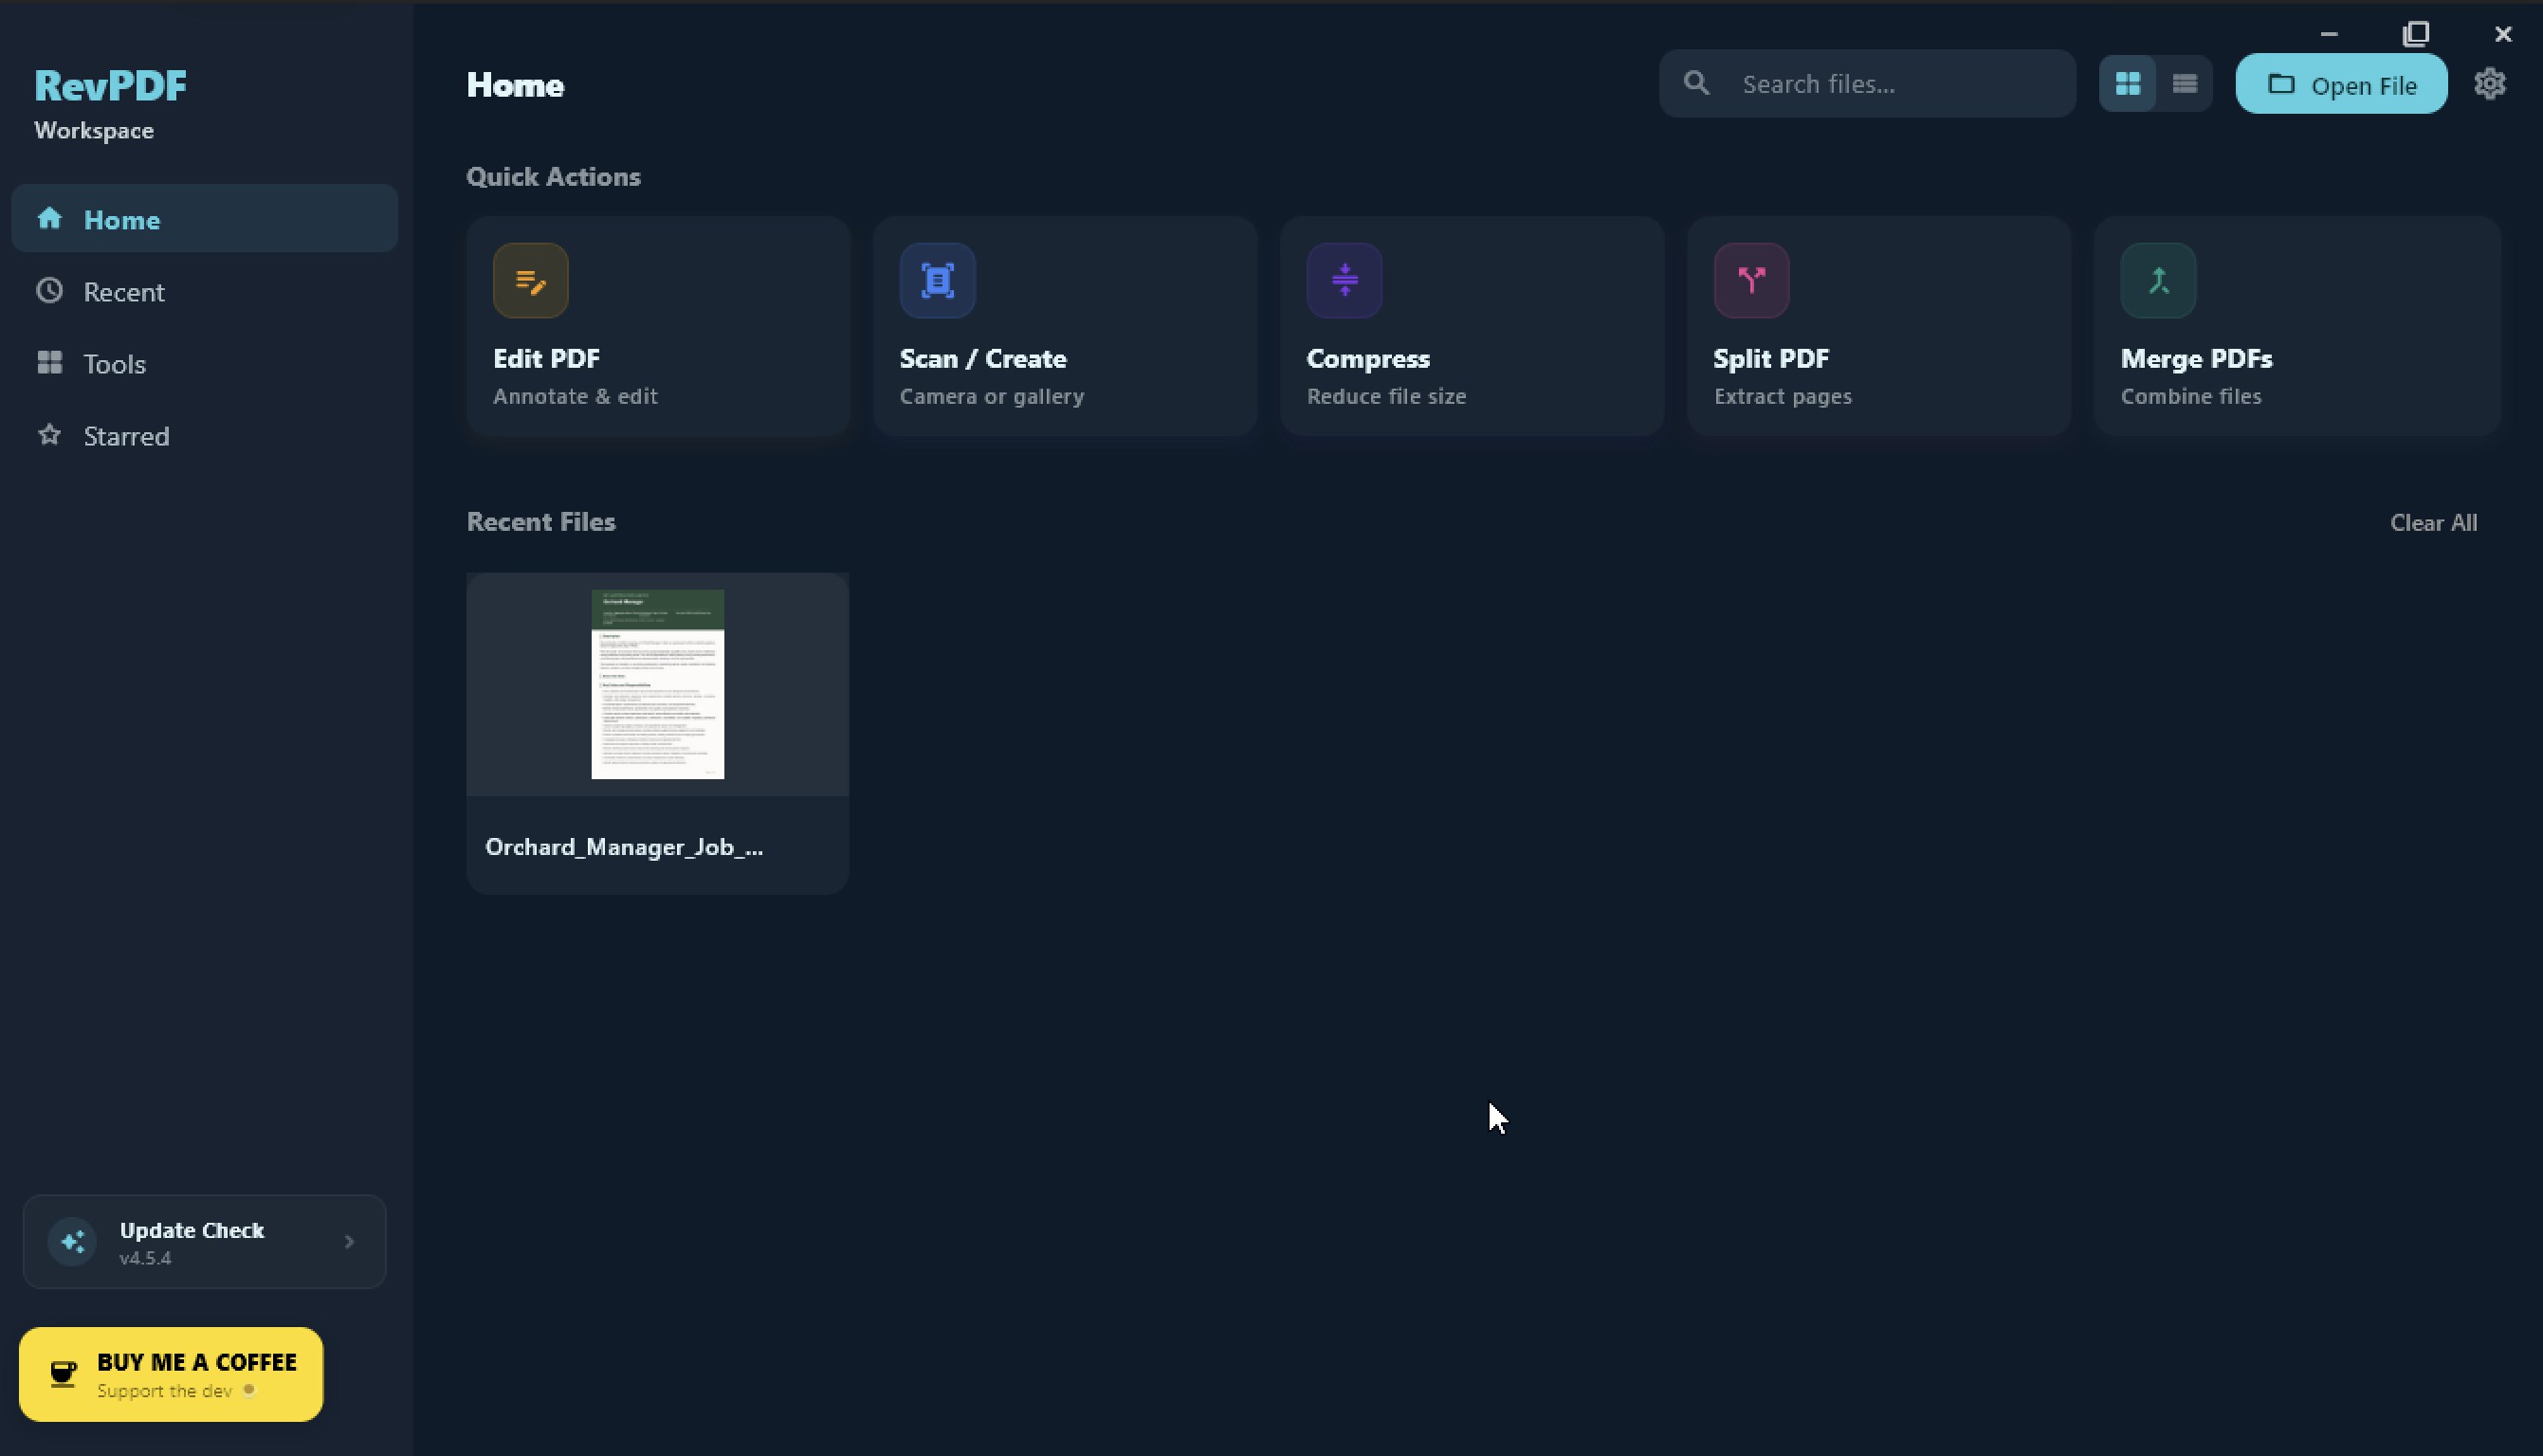Click the Compress arrows icon
Image resolution: width=2543 pixels, height=1456 pixels.
[1344, 281]
